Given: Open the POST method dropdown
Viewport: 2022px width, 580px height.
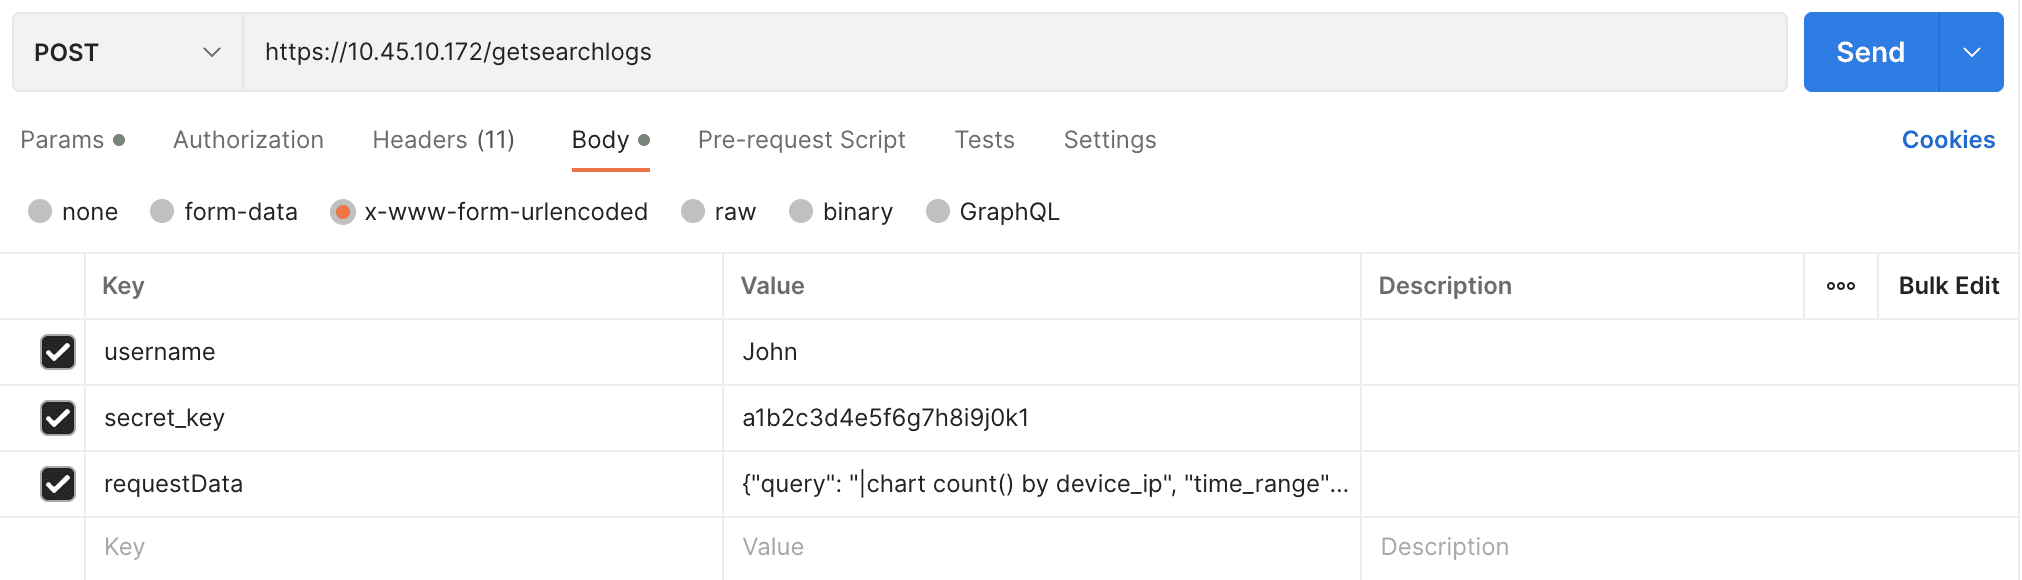Looking at the screenshot, I should coord(127,52).
